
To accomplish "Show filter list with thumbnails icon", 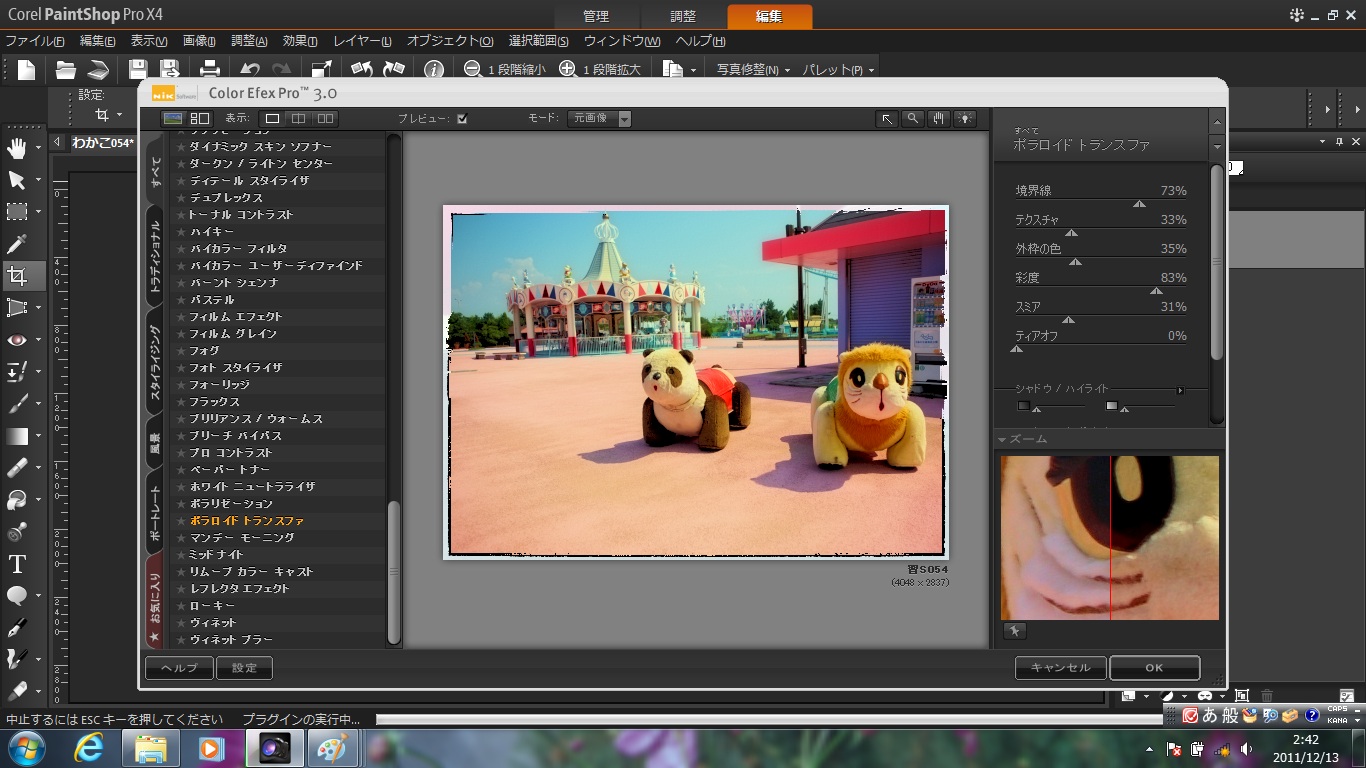I will [199, 119].
